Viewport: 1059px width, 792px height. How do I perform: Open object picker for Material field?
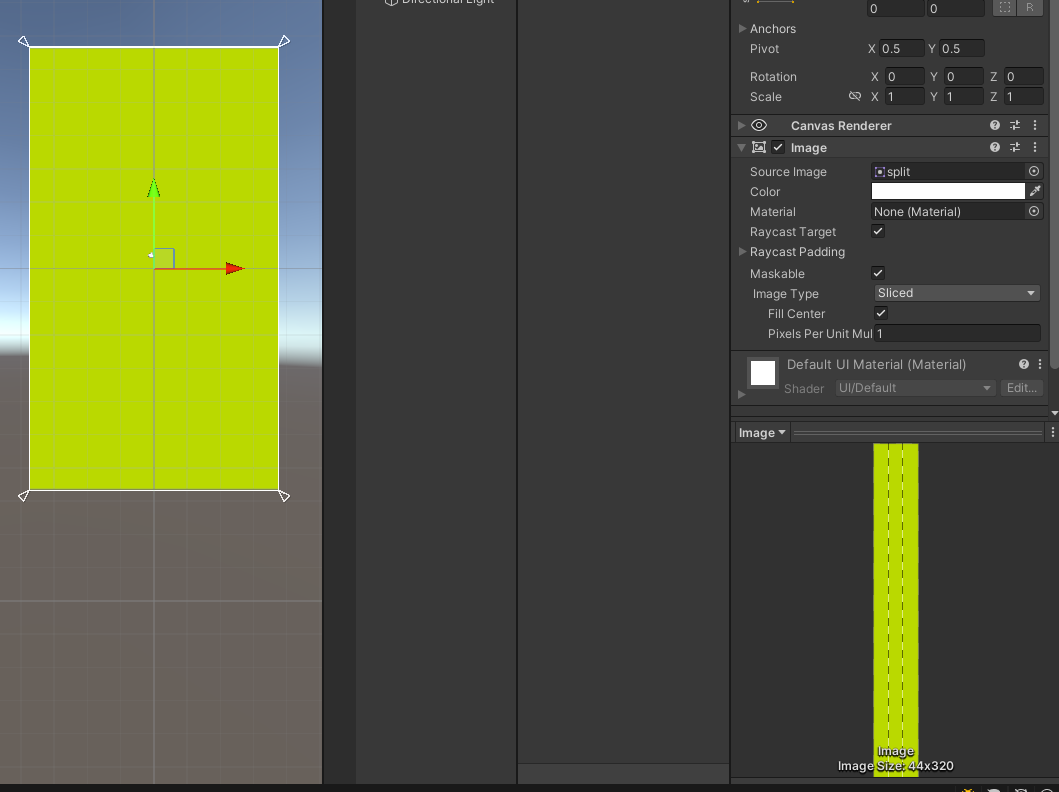(x=1034, y=211)
